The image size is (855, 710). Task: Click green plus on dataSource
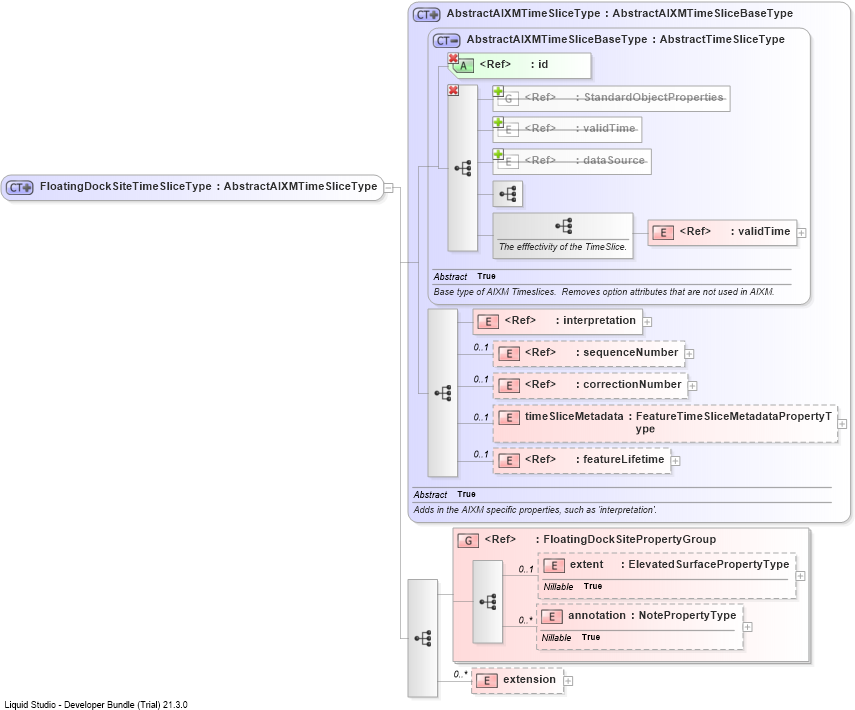(498, 154)
